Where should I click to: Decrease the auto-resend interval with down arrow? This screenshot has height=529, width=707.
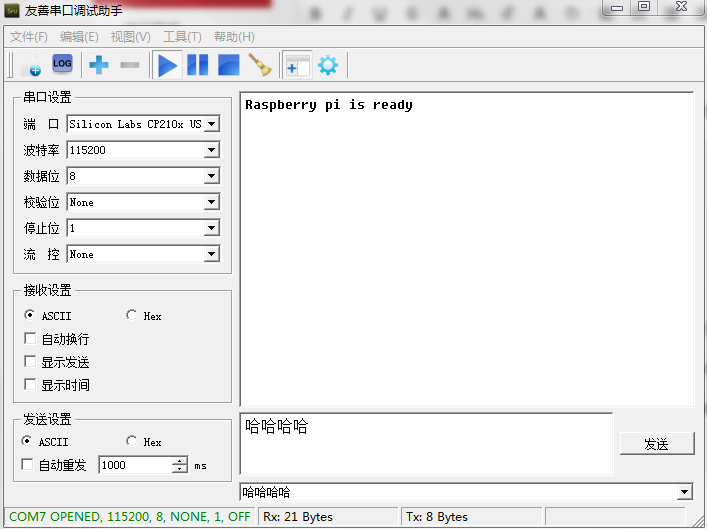(180, 469)
